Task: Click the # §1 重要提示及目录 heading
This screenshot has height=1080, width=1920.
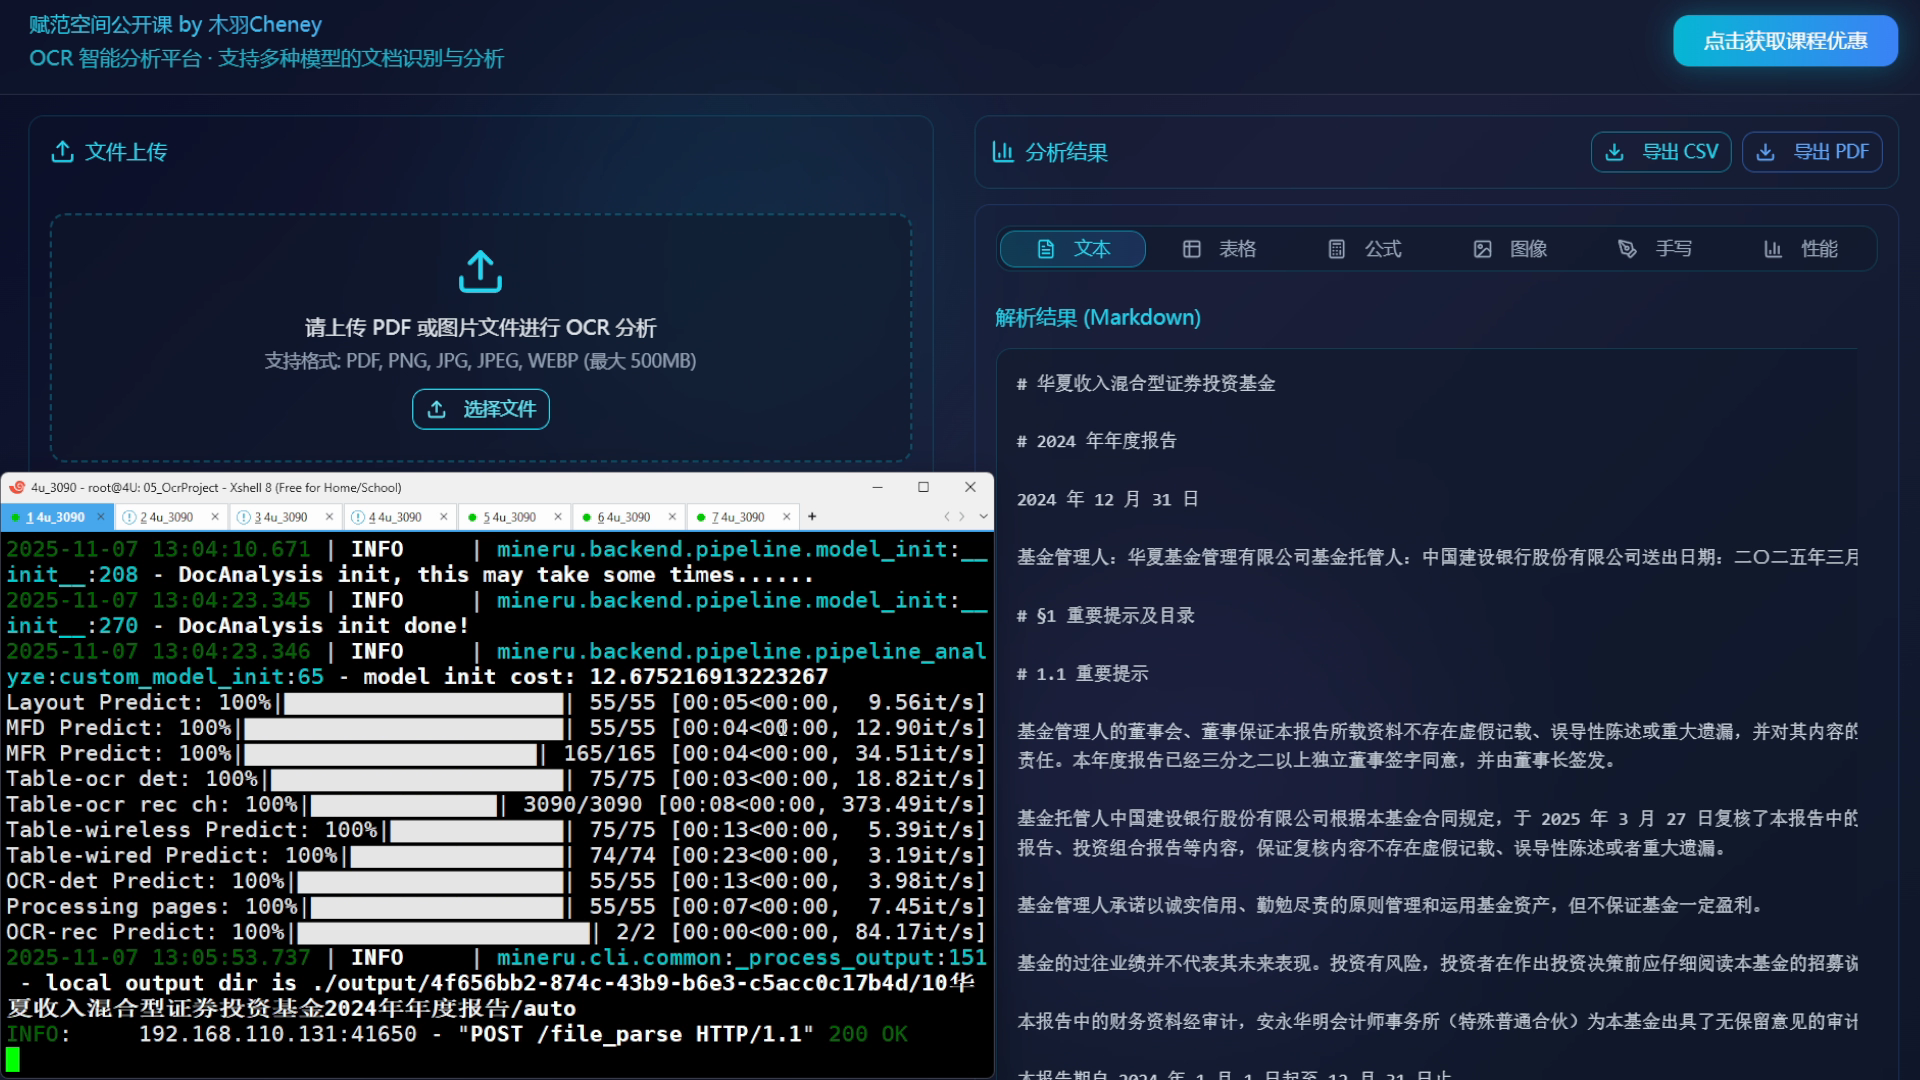Action: pyautogui.click(x=1106, y=616)
